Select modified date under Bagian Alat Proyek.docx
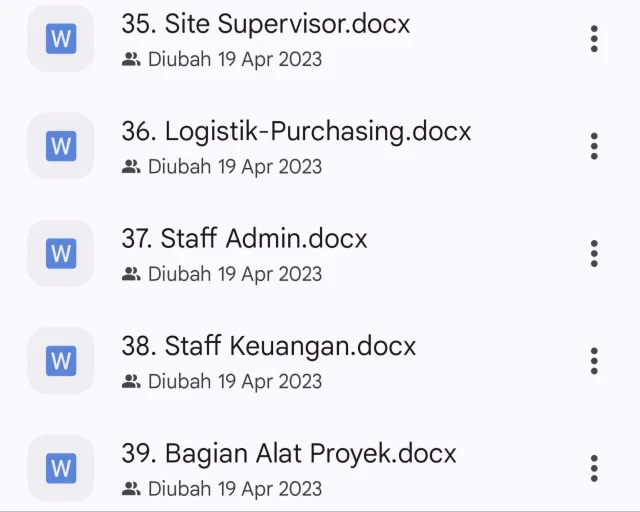This screenshot has height=512, width=640. point(235,488)
